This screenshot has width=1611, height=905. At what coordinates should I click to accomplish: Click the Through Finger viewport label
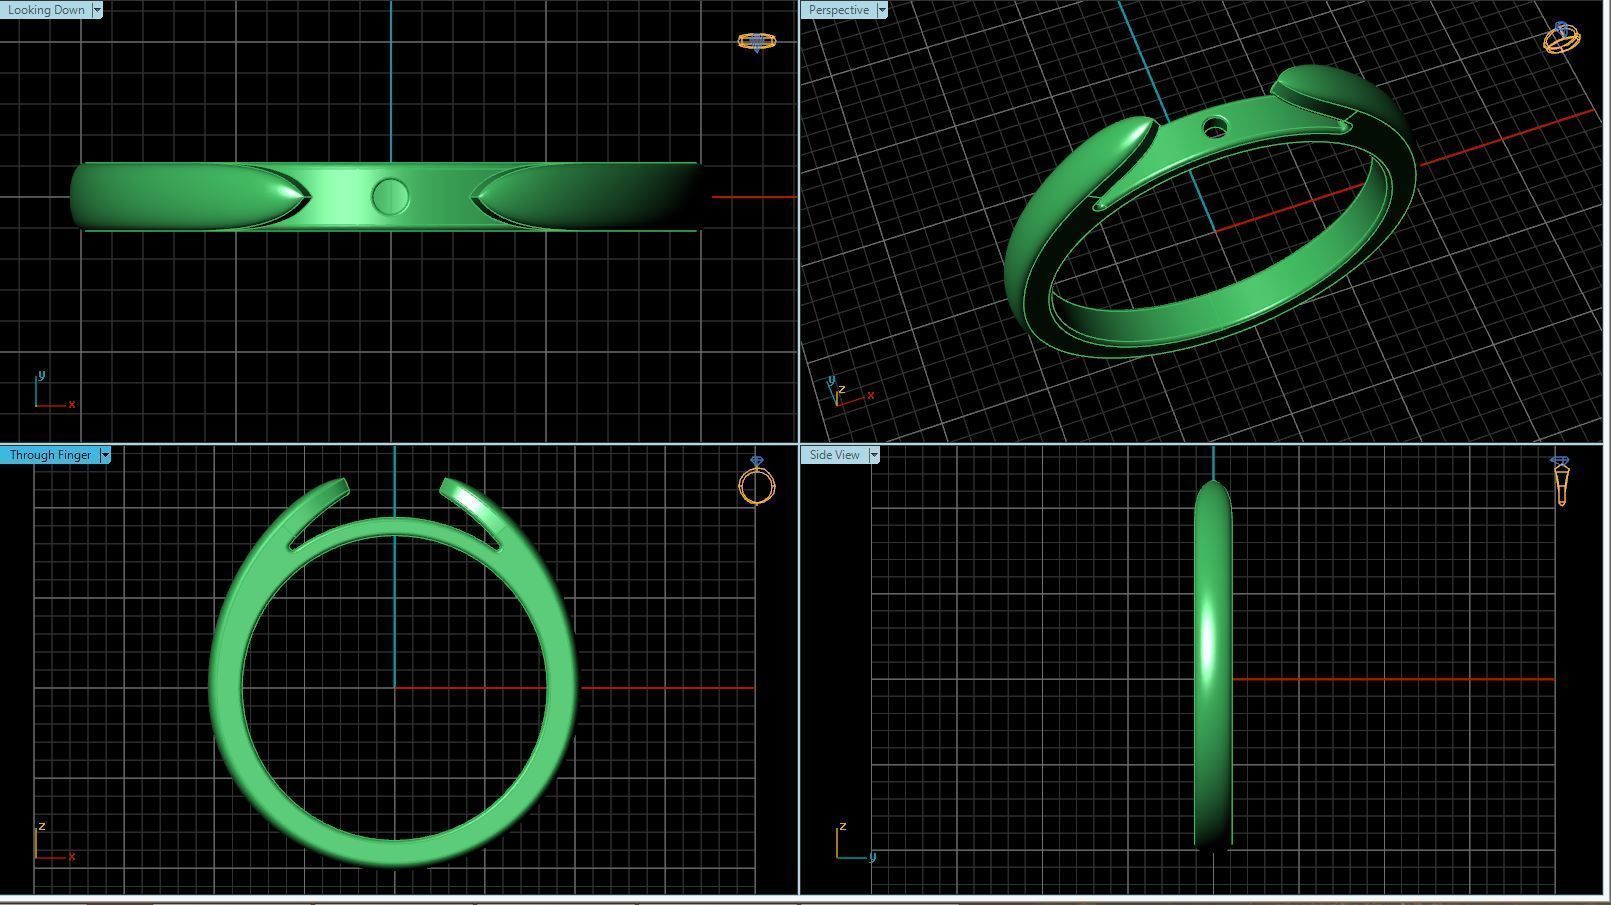[x=50, y=455]
